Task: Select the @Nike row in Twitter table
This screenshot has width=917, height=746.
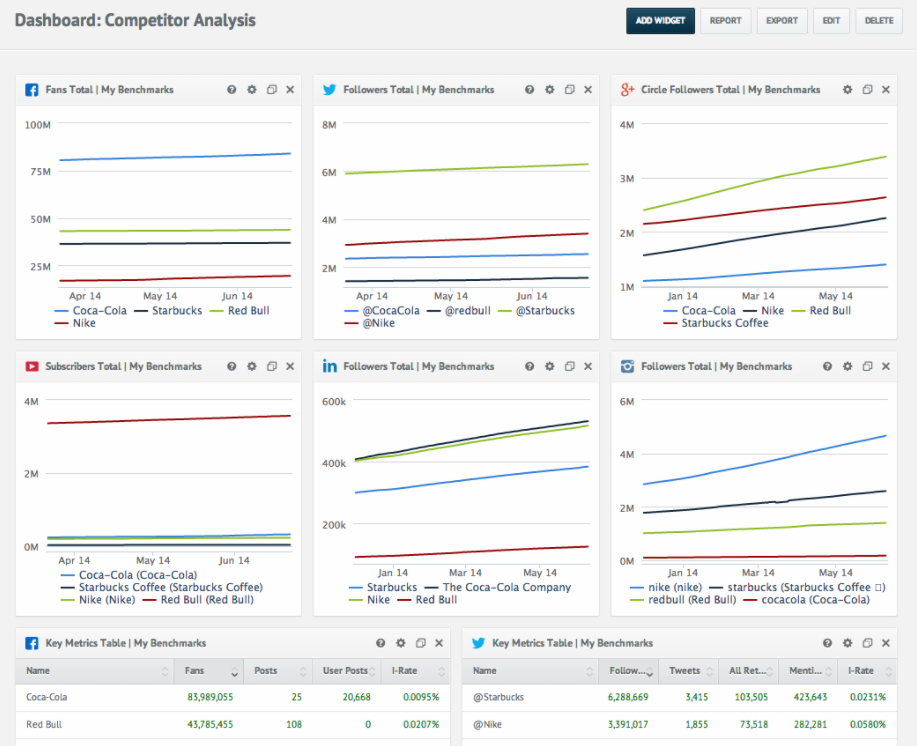Action: click(680, 725)
